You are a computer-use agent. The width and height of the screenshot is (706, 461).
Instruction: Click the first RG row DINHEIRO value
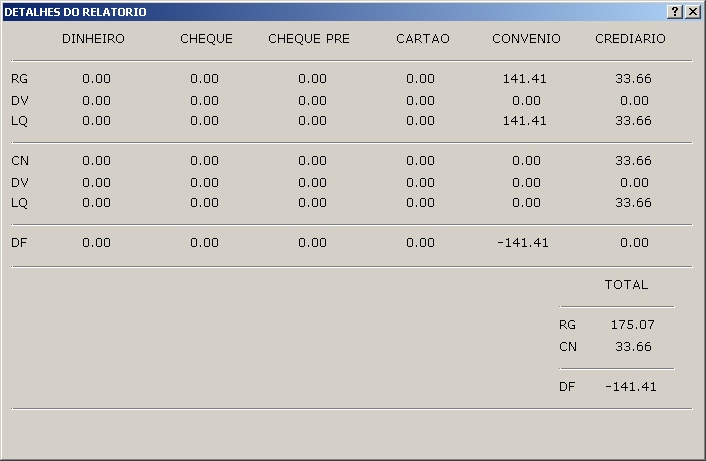(x=96, y=78)
